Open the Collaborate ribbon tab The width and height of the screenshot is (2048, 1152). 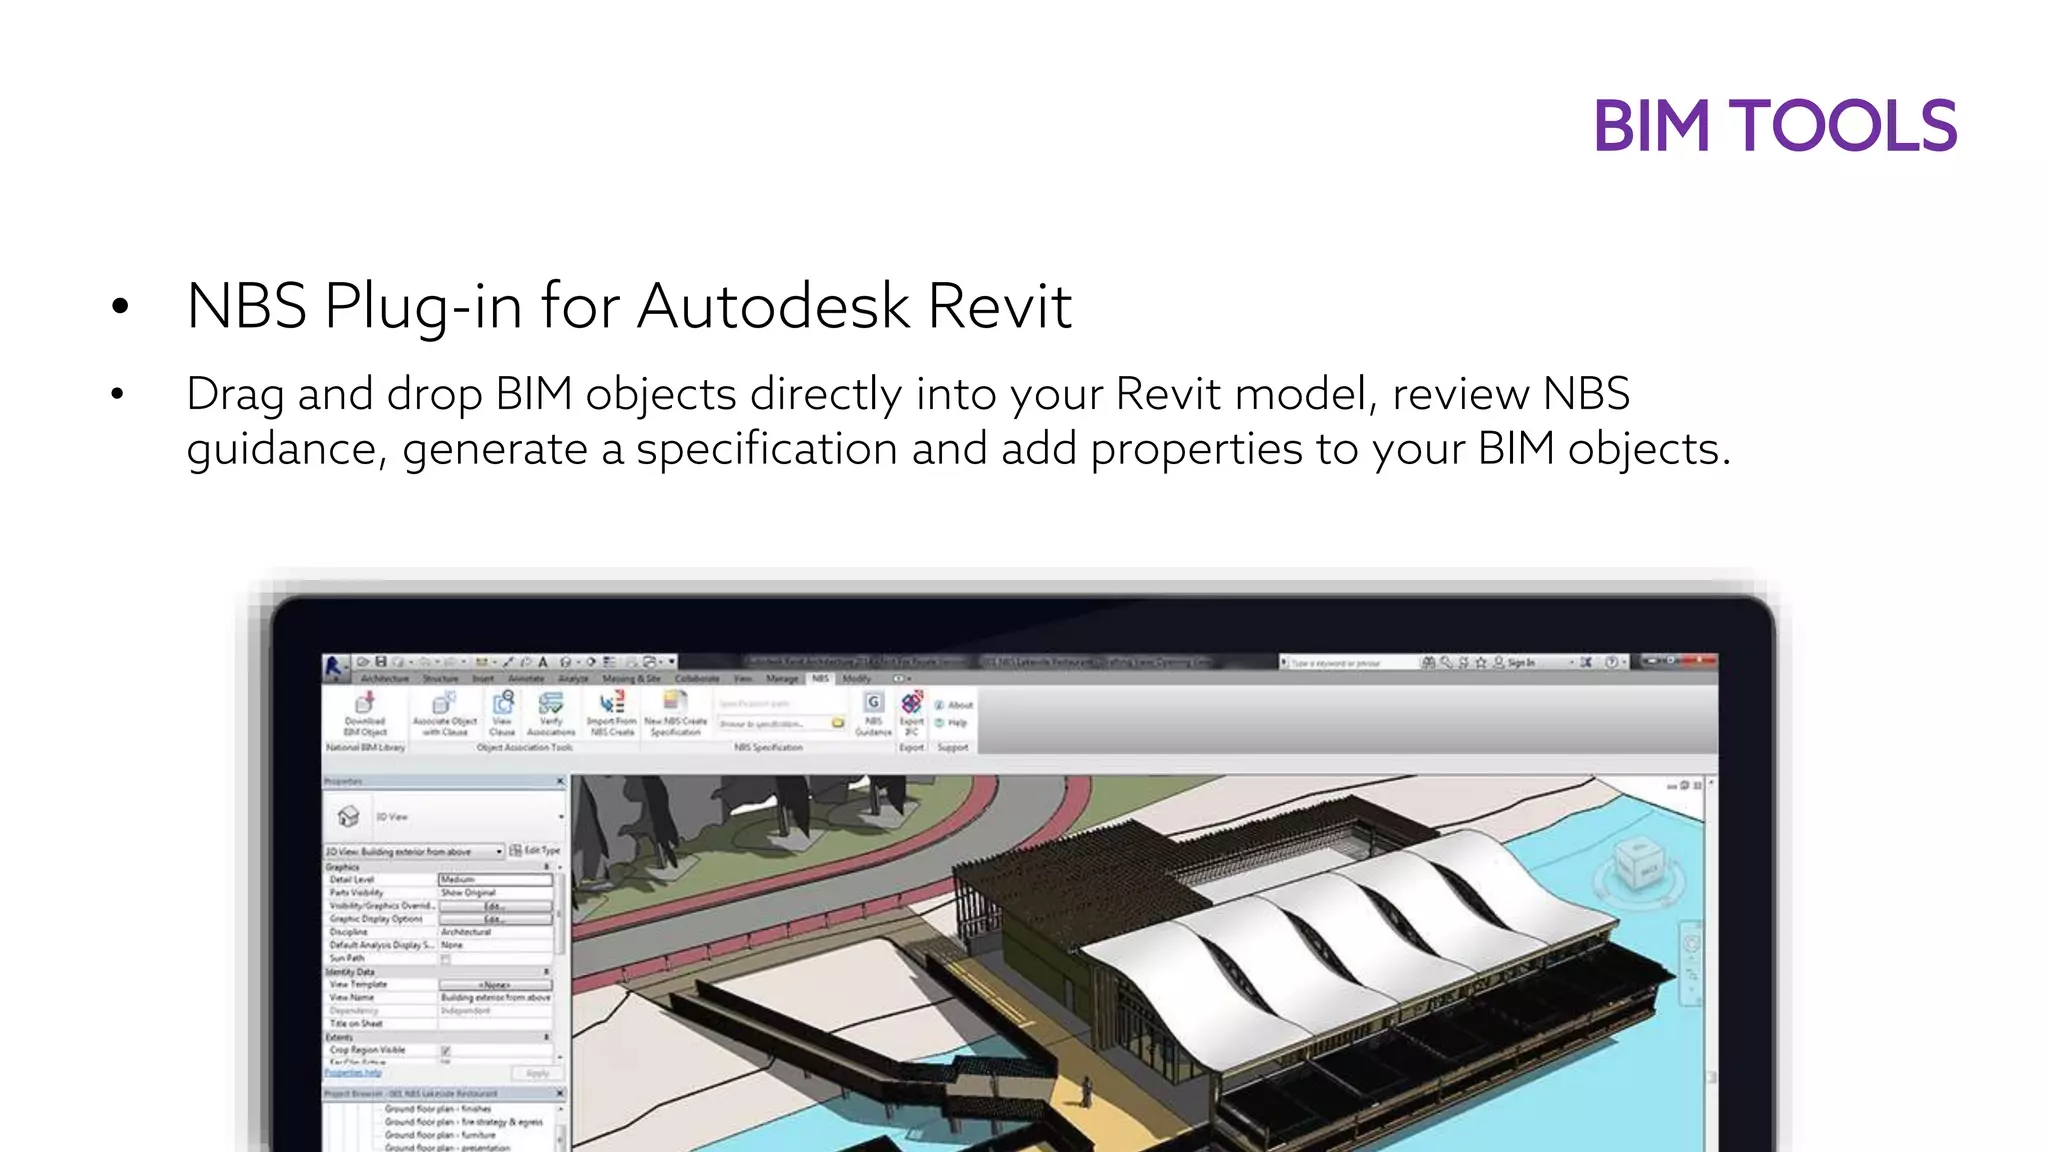coord(697,679)
